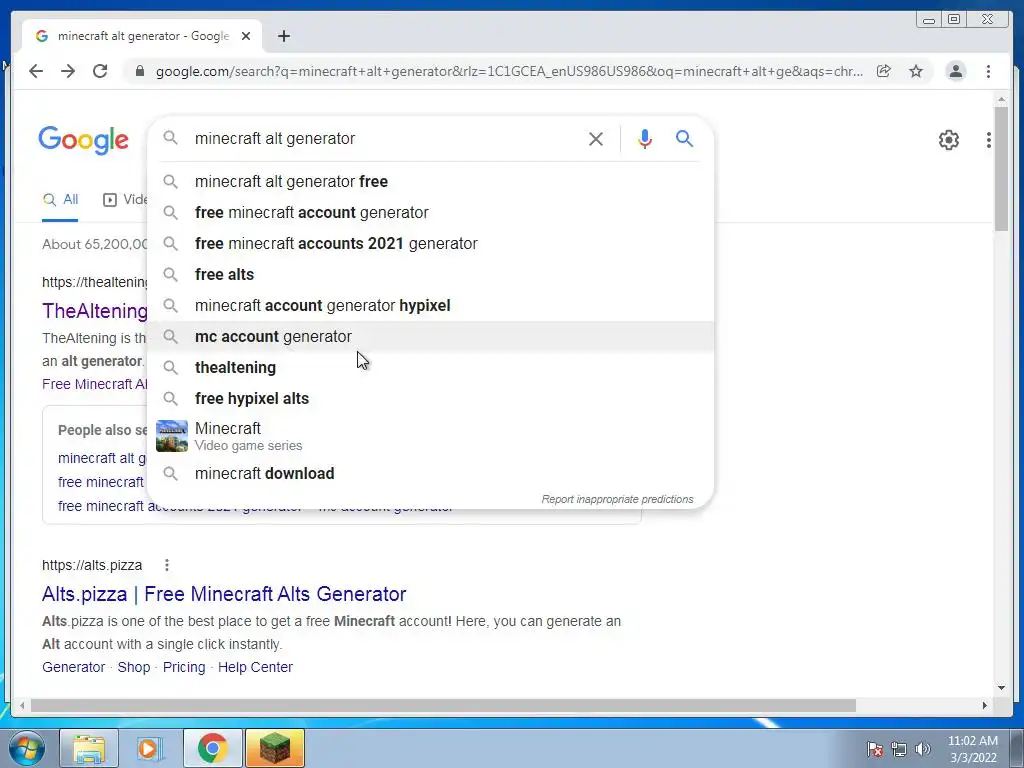
Task: Open the Generator sitelink
Action: point(73,667)
